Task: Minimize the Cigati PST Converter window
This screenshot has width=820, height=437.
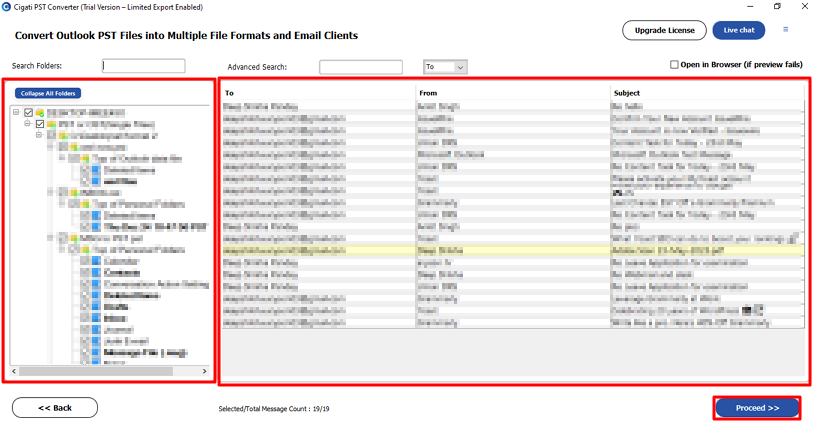Action: [x=750, y=6]
